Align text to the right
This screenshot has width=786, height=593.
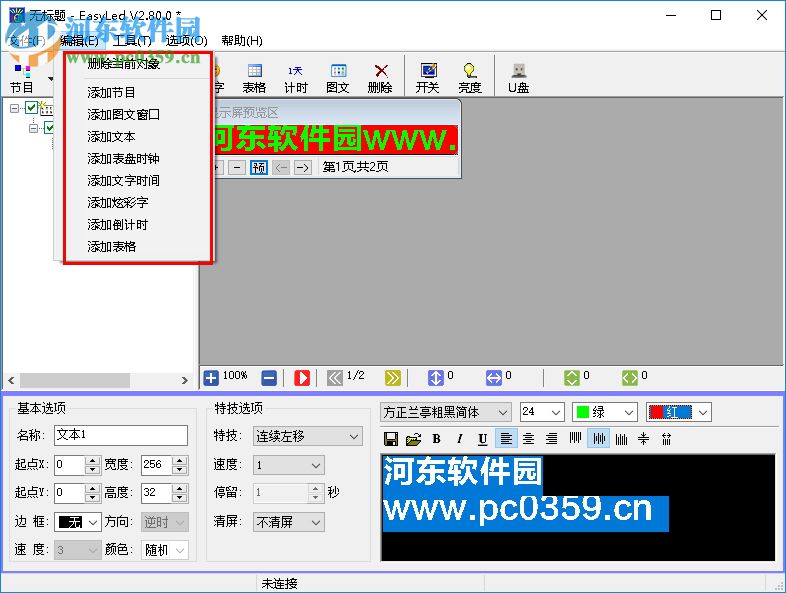click(551, 439)
